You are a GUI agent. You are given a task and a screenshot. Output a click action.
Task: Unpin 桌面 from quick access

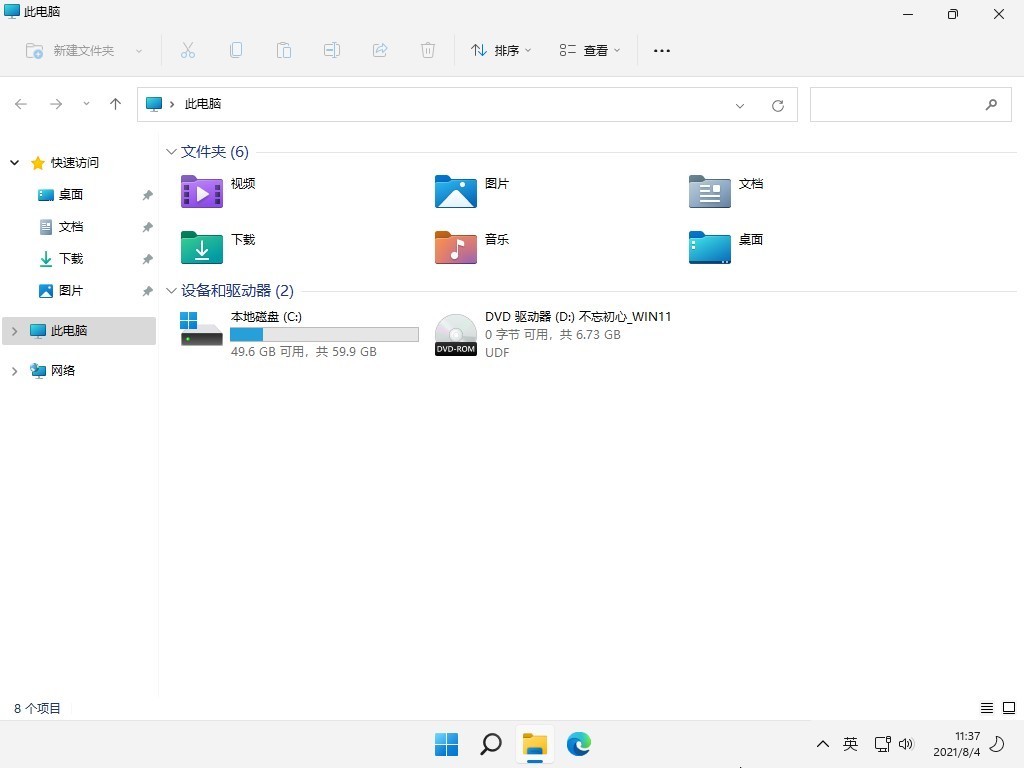coord(147,194)
